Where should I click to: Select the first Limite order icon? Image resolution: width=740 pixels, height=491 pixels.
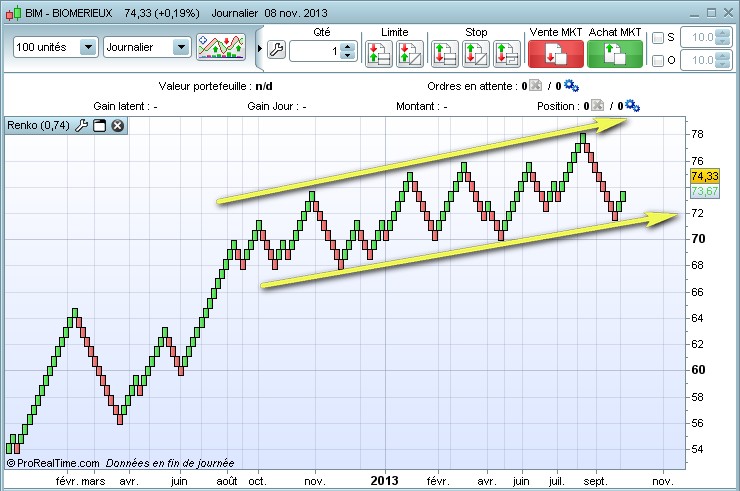click(x=378, y=53)
